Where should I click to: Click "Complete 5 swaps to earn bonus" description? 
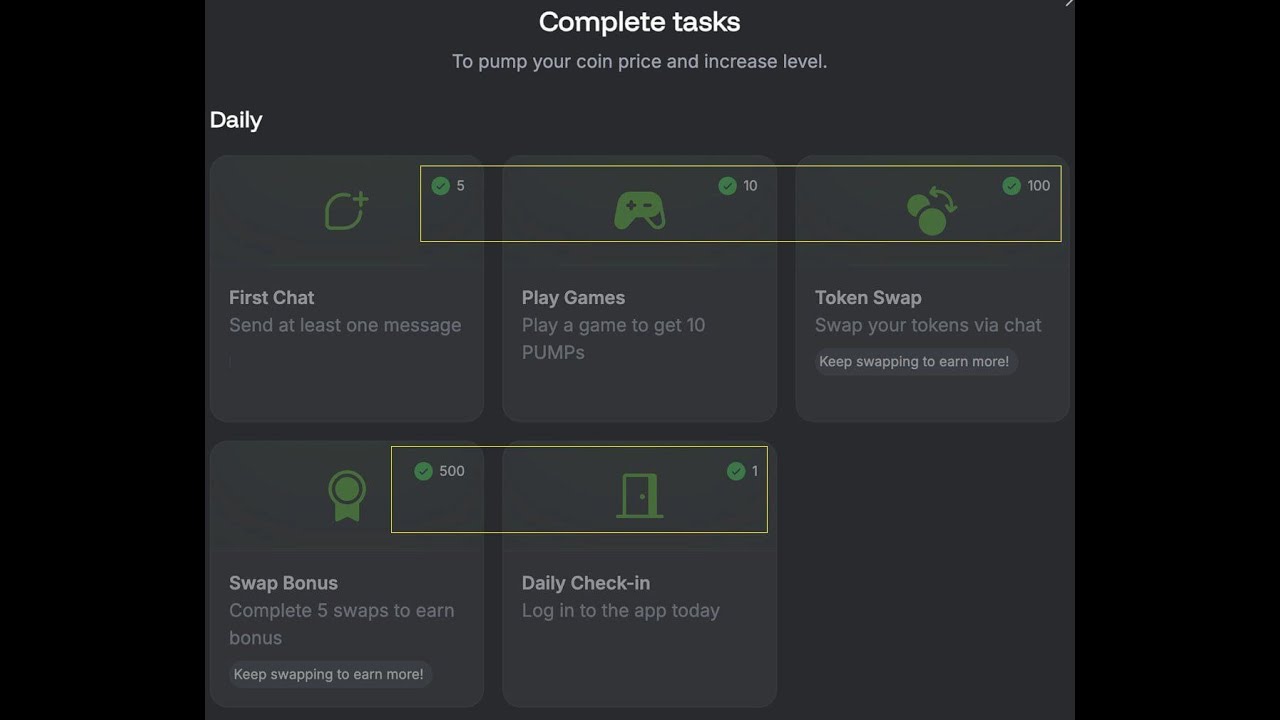click(x=341, y=624)
